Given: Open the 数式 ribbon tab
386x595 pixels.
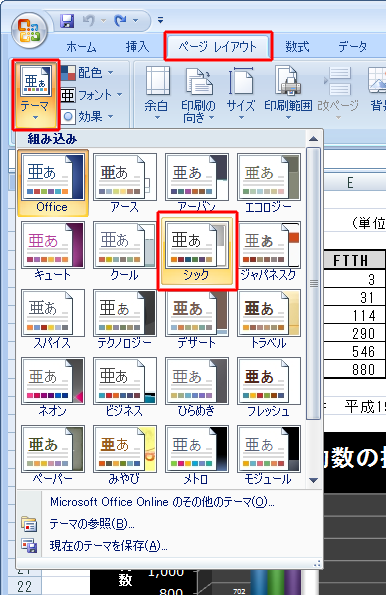Looking at the screenshot, I should click(297, 47).
